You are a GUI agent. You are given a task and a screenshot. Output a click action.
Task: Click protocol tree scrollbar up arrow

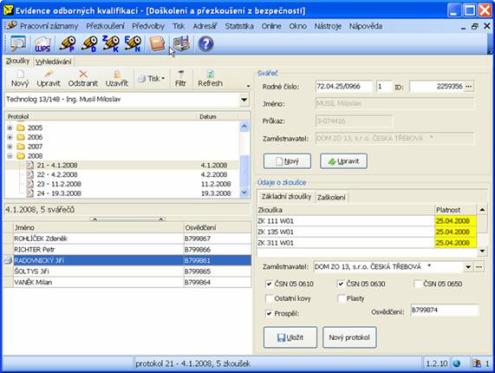(x=244, y=127)
